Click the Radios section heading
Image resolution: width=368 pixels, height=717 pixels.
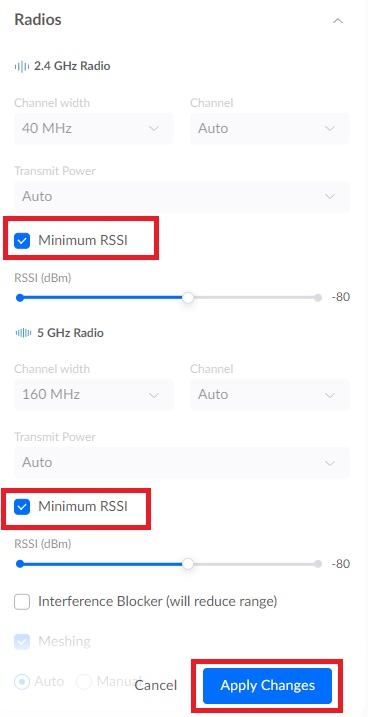38,20
